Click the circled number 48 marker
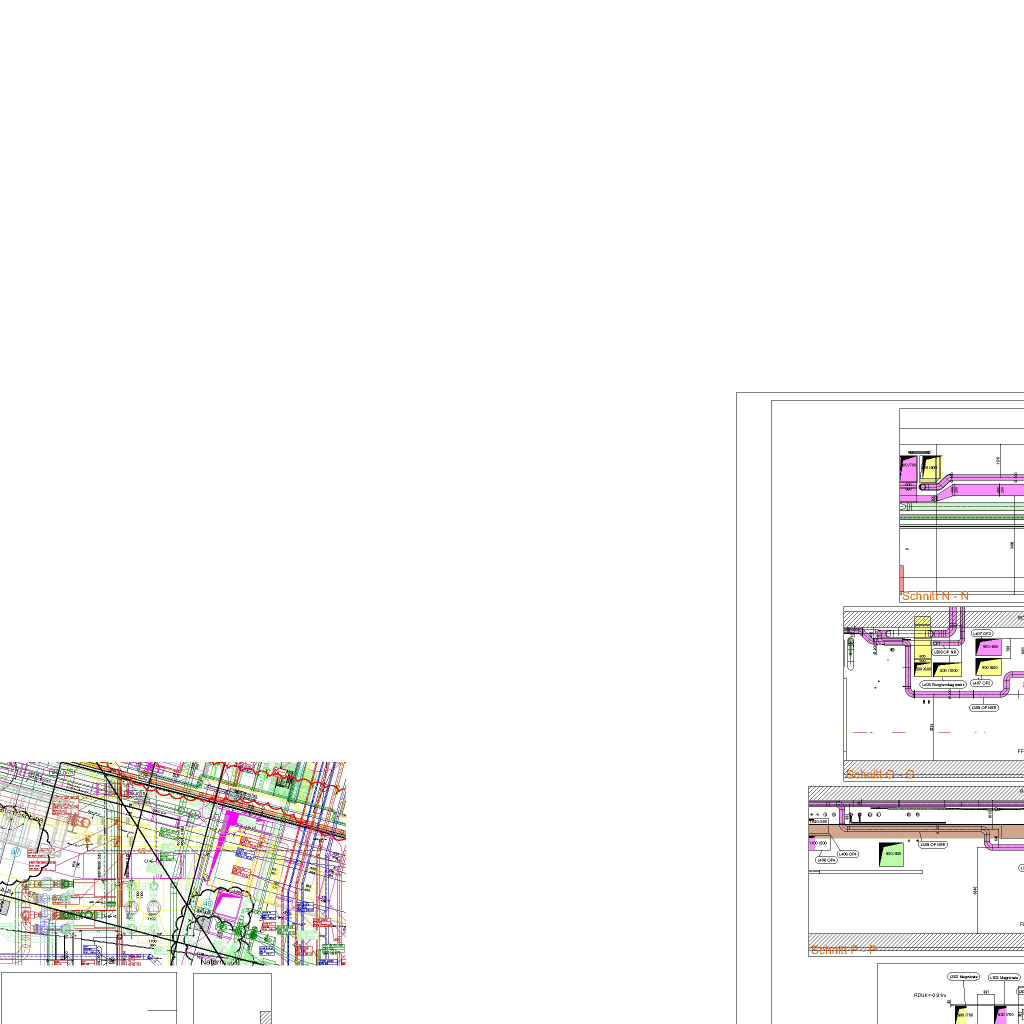Screen dimensions: 1024x1024 point(207,905)
